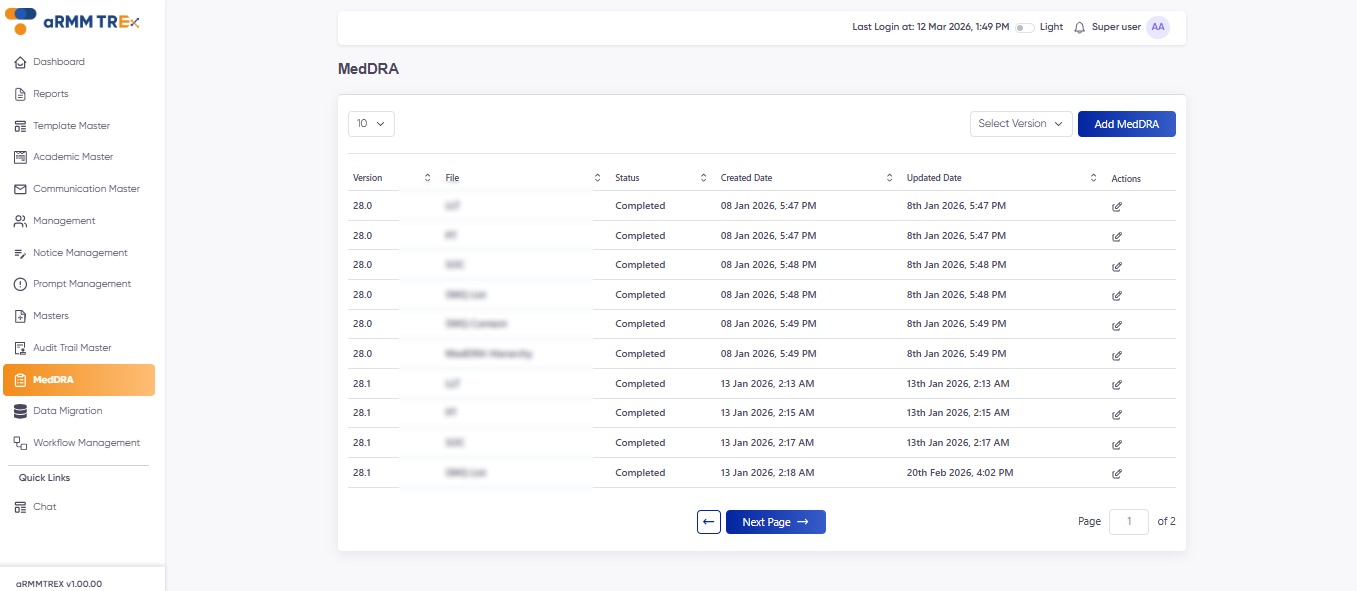This screenshot has width=1357, height=591.
Task: Click edit icon for 13 Jan 2:13 AM row
Action: (x=1117, y=385)
